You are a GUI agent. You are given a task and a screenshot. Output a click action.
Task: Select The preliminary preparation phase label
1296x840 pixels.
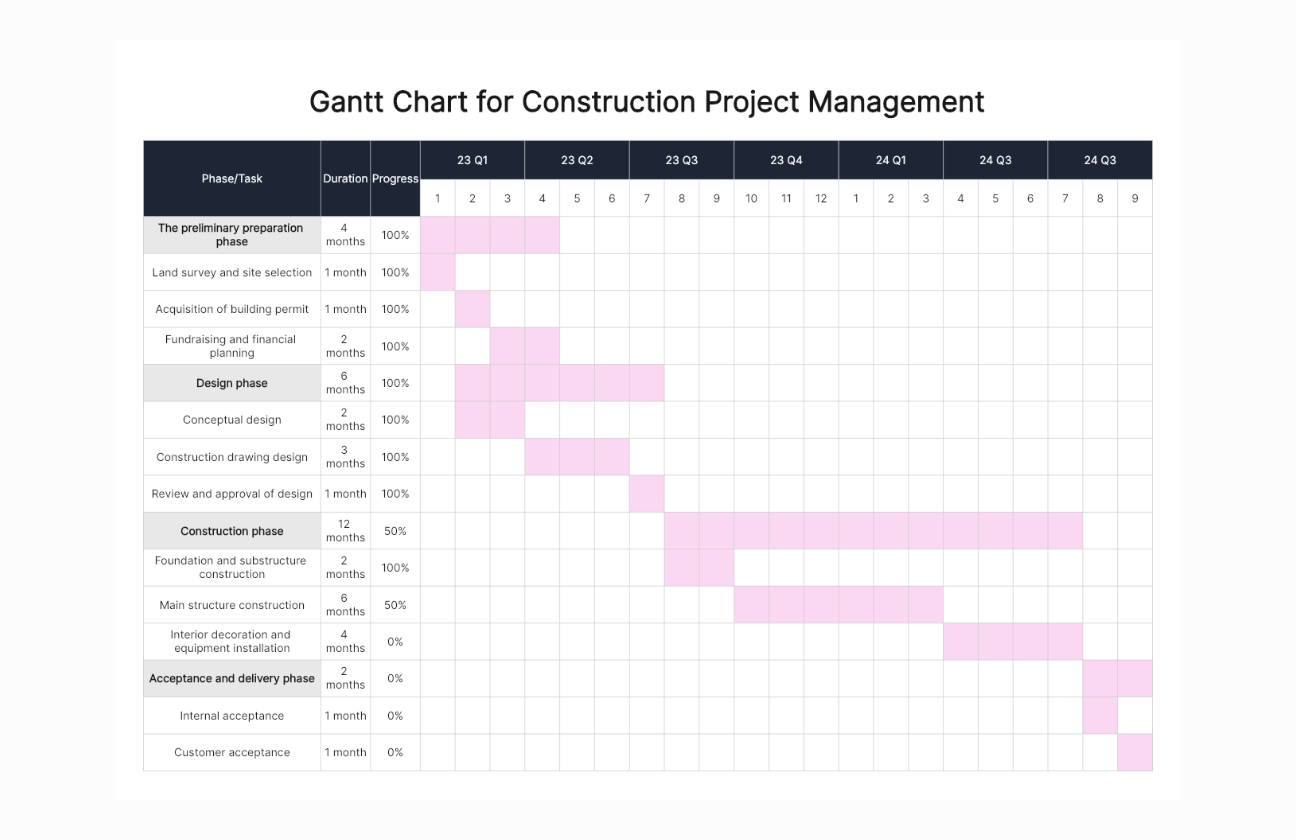click(x=232, y=235)
